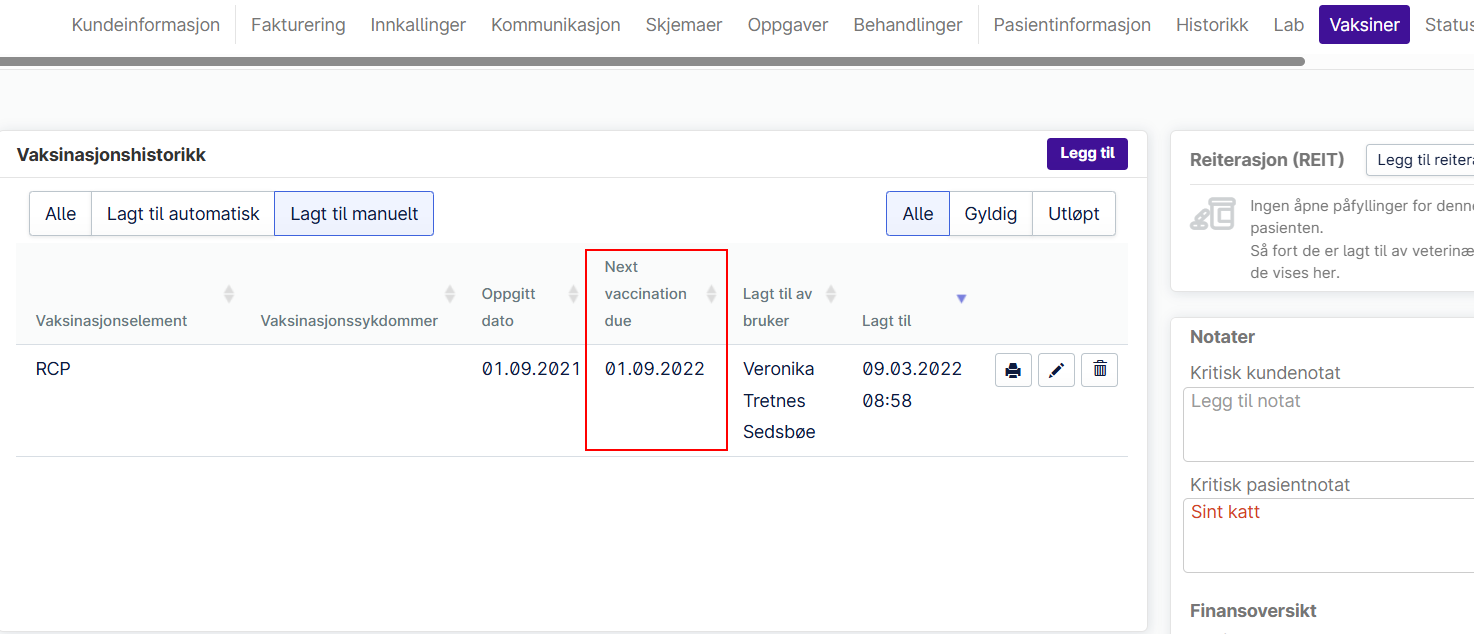The image size is (1474, 634).
Task: Click the Reiterasjon (REIT) heading
Action: pyautogui.click(x=1267, y=160)
